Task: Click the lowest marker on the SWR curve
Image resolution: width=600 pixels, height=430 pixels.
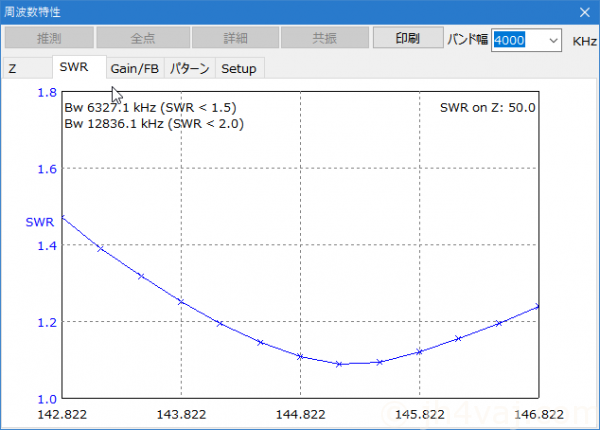Action: (340, 364)
